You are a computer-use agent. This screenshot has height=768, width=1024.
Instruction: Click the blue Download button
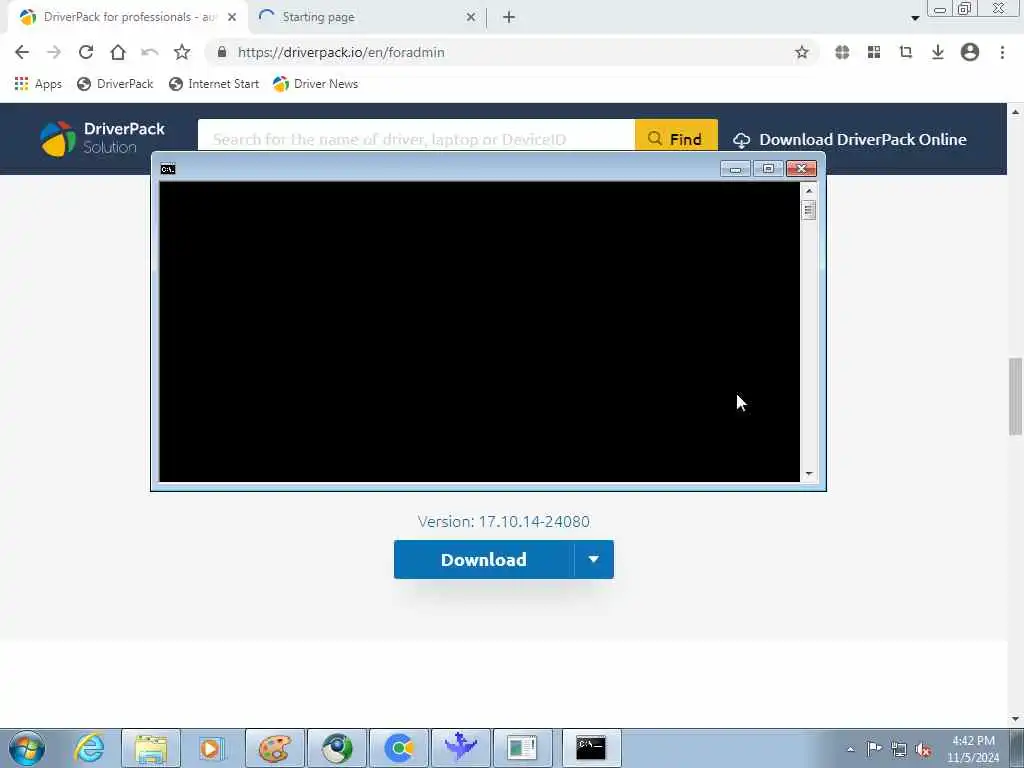pyautogui.click(x=484, y=560)
